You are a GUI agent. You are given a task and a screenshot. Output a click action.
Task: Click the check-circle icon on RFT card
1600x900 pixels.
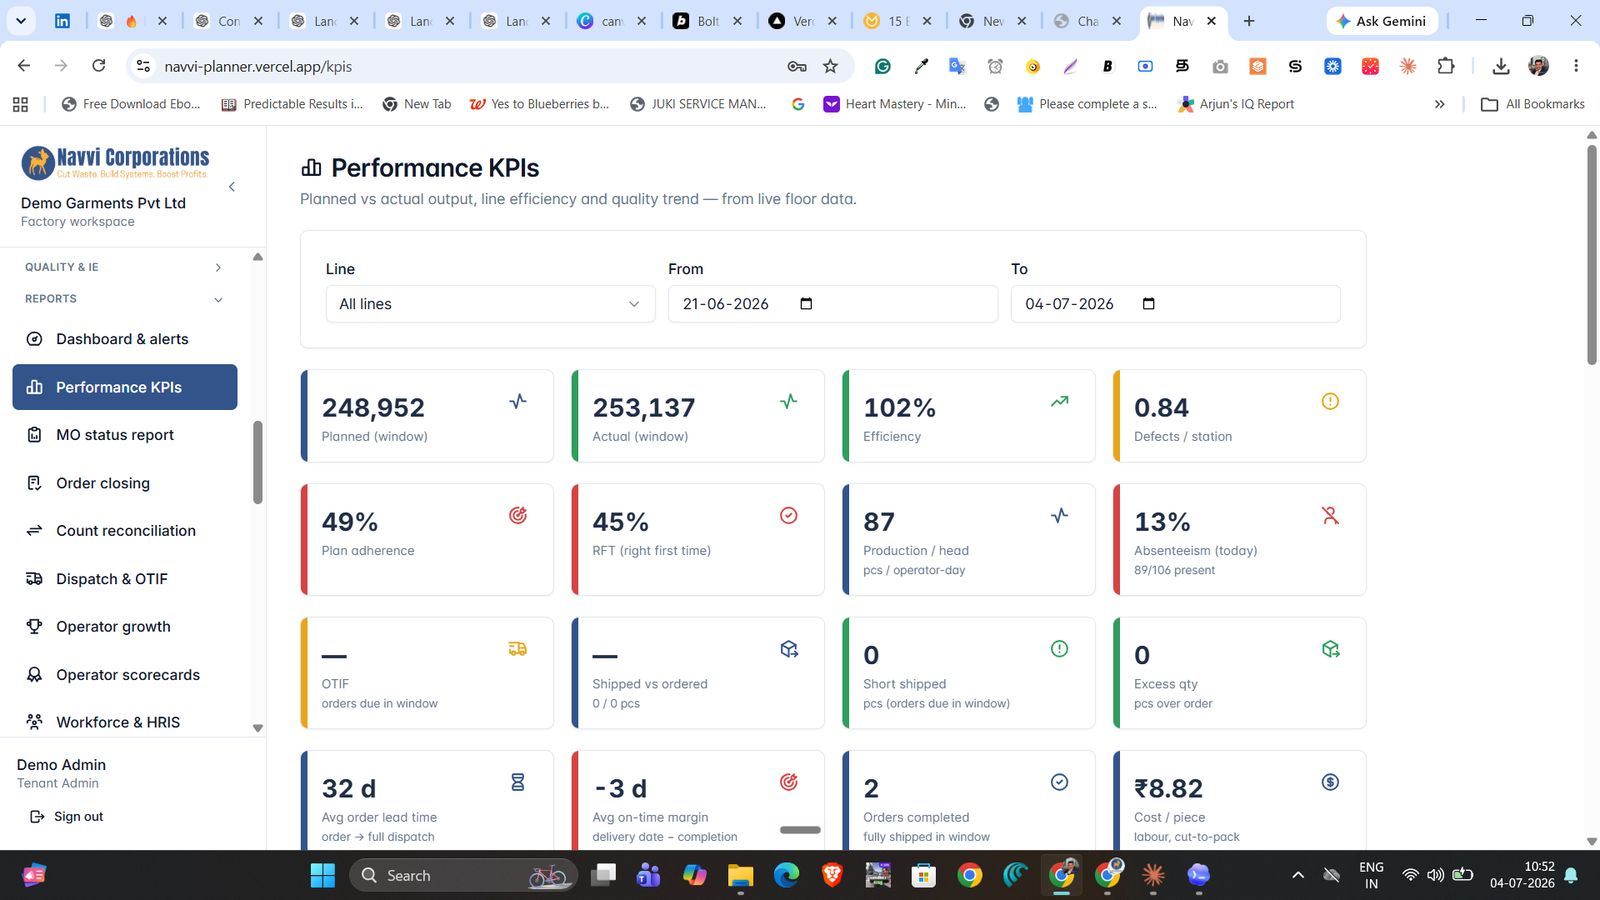(x=789, y=515)
